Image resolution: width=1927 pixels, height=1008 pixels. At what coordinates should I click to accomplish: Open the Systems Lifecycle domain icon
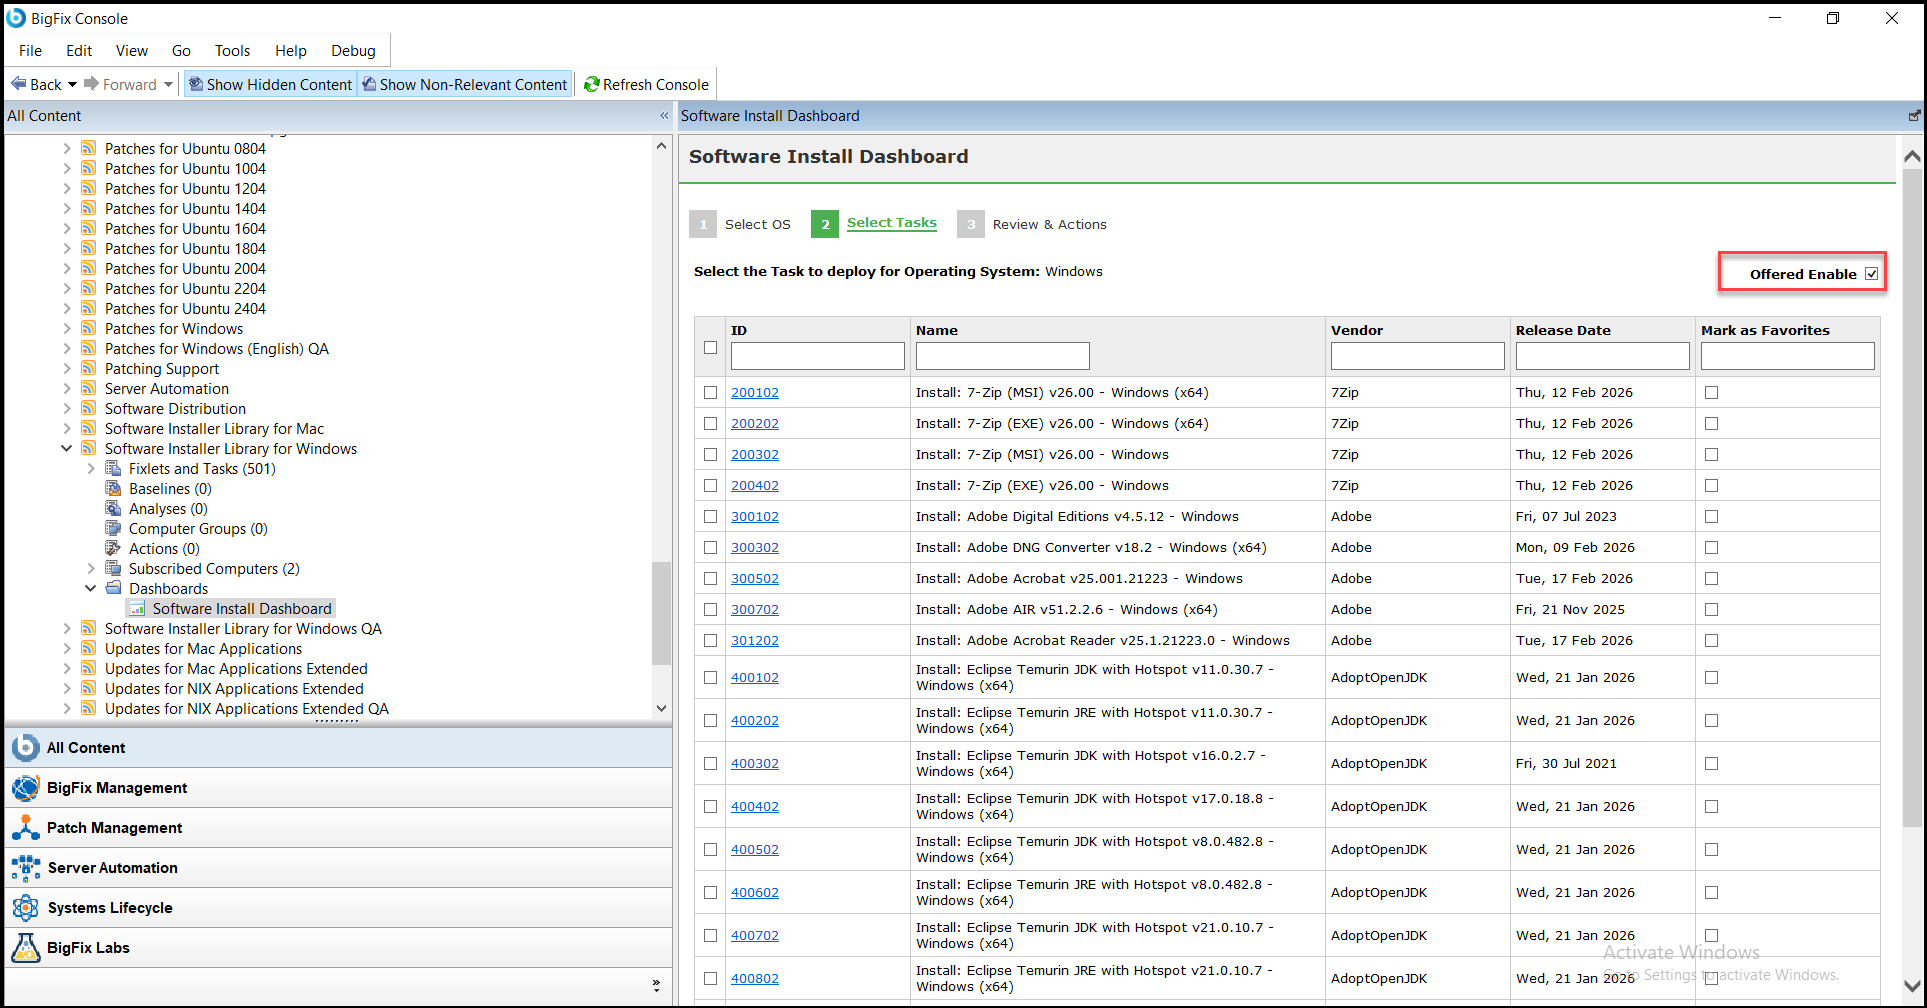pyautogui.click(x=25, y=908)
